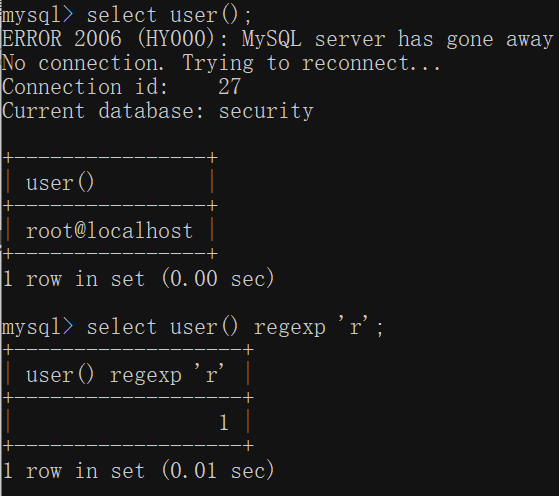Click the top border of the first result table
Image resolution: width=559 pixels, height=496 pixels.
tap(110, 157)
